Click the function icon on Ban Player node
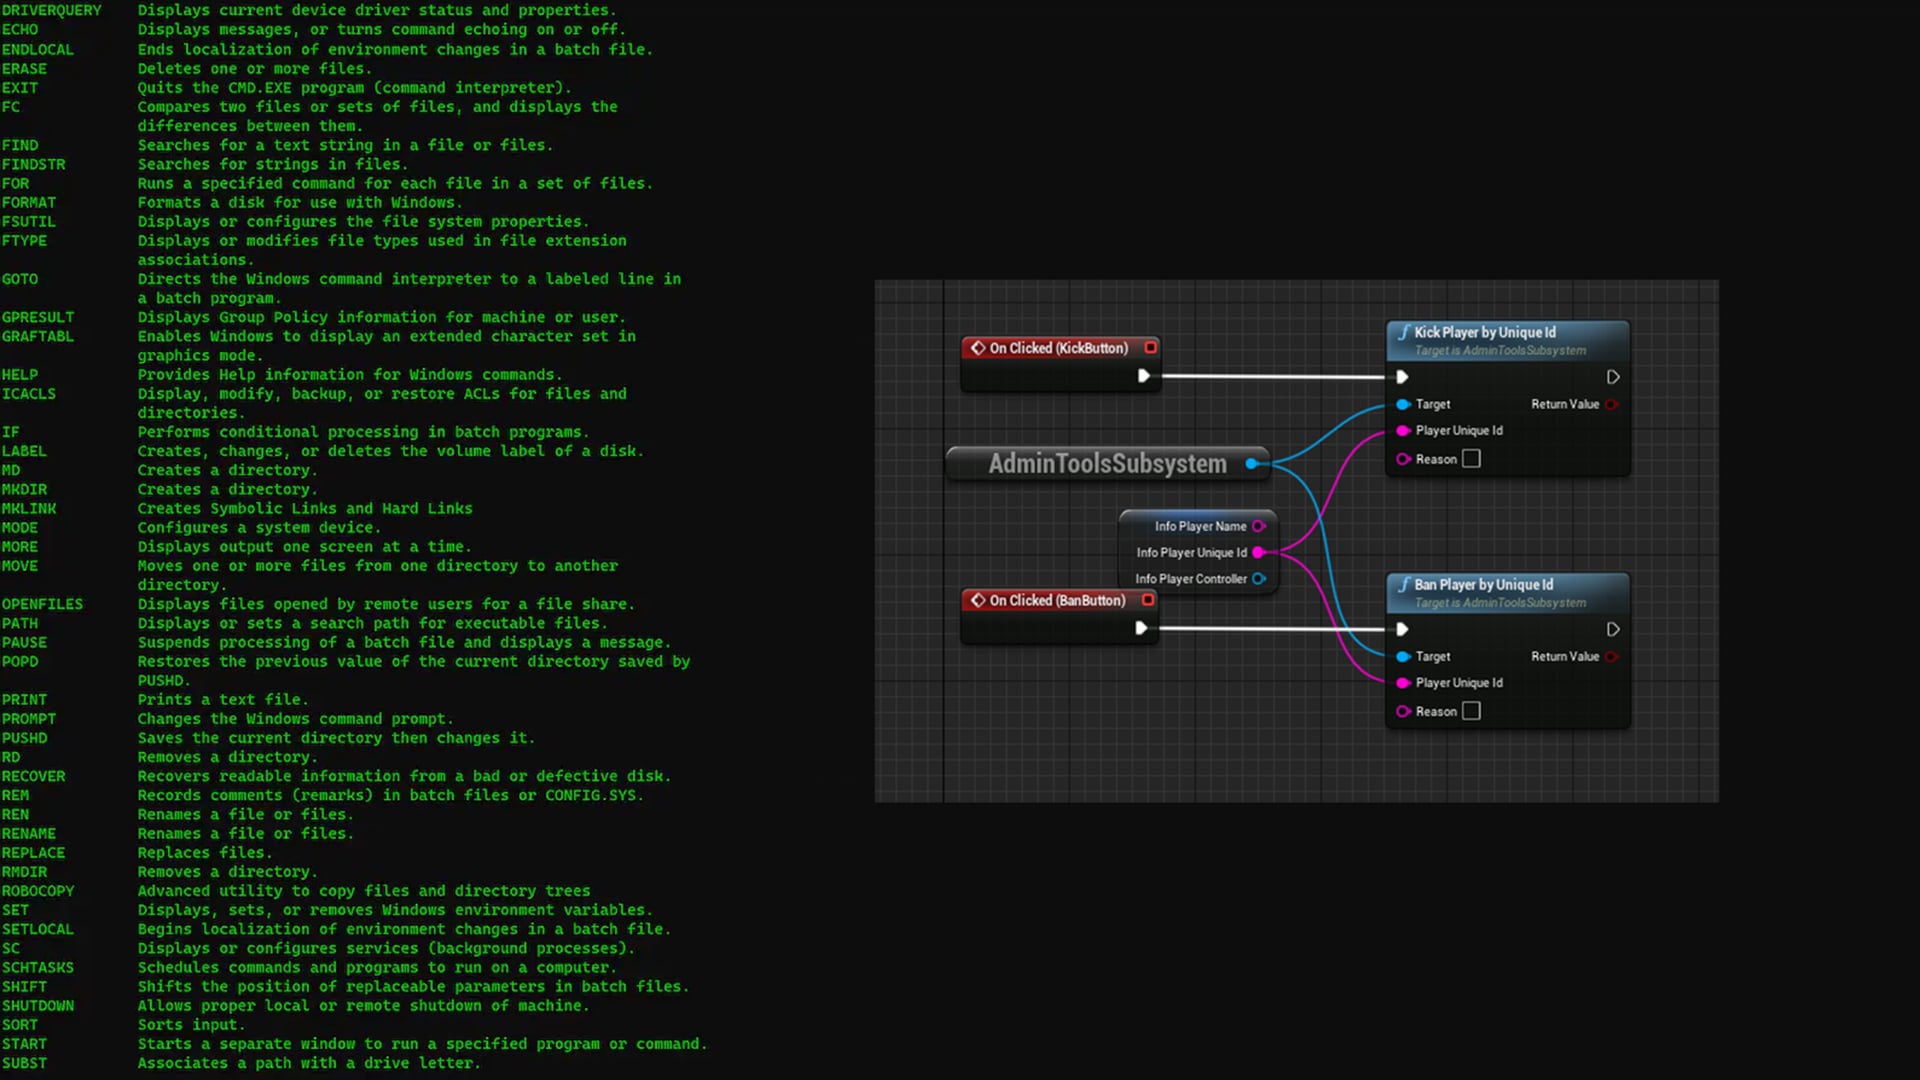 (x=1405, y=585)
